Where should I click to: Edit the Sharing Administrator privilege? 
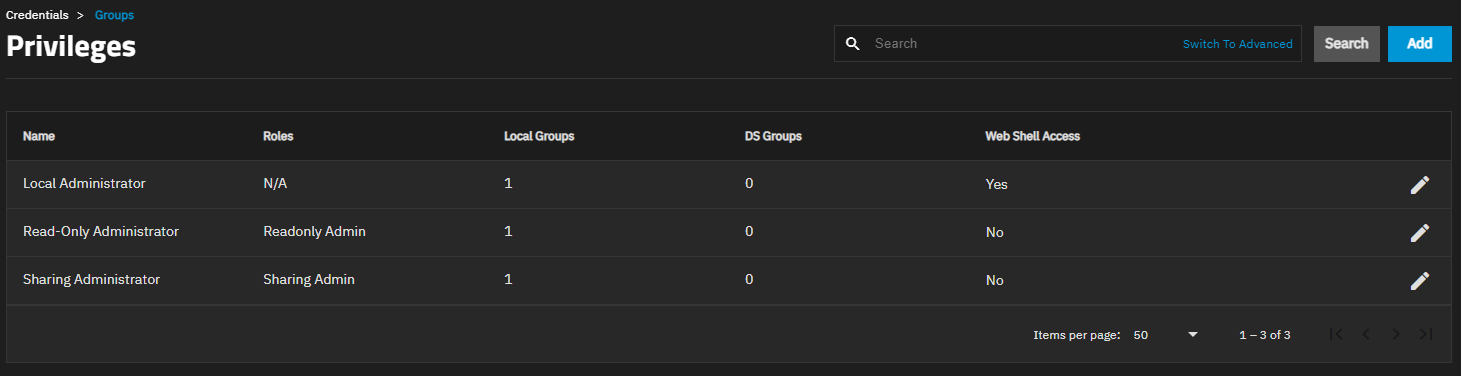pos(1419,281)
